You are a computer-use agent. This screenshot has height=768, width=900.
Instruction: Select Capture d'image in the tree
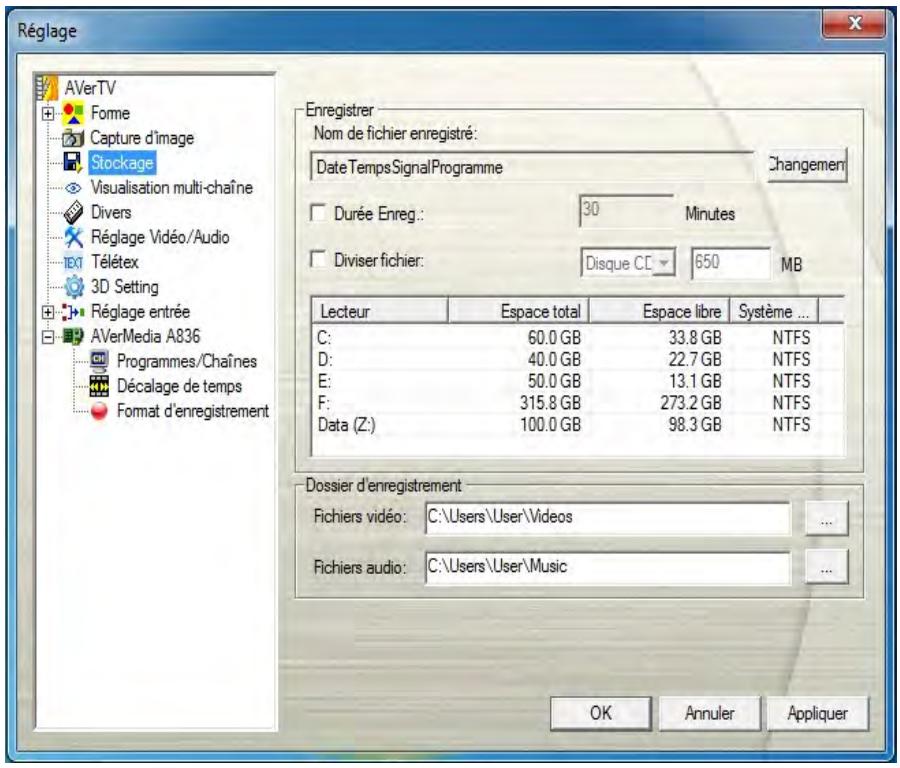click(142, 138)
